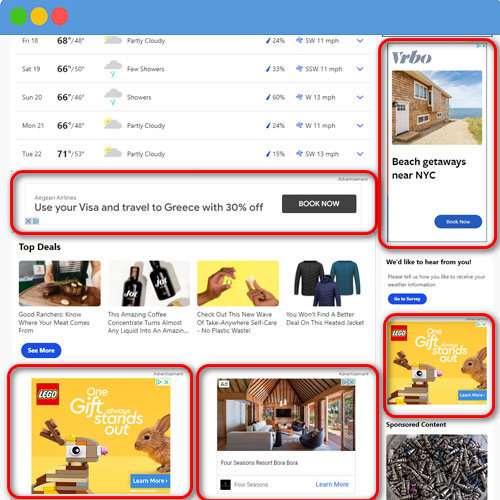This screenshot has width=500, height=500.
Task: Open the heated jacket deal thumbnail
Action: (327, 283)
